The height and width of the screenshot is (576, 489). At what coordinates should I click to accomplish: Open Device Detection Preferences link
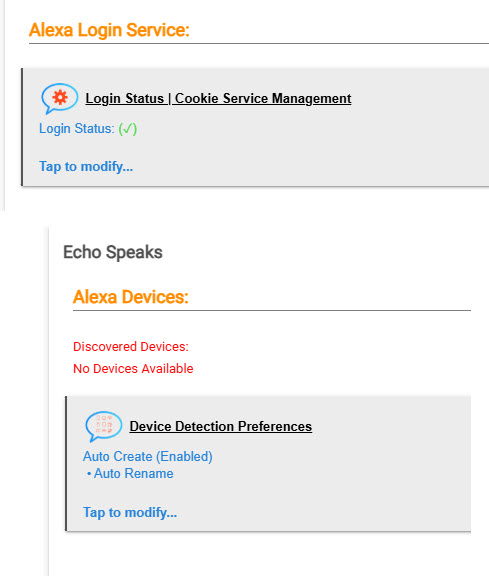coord(220,426)
